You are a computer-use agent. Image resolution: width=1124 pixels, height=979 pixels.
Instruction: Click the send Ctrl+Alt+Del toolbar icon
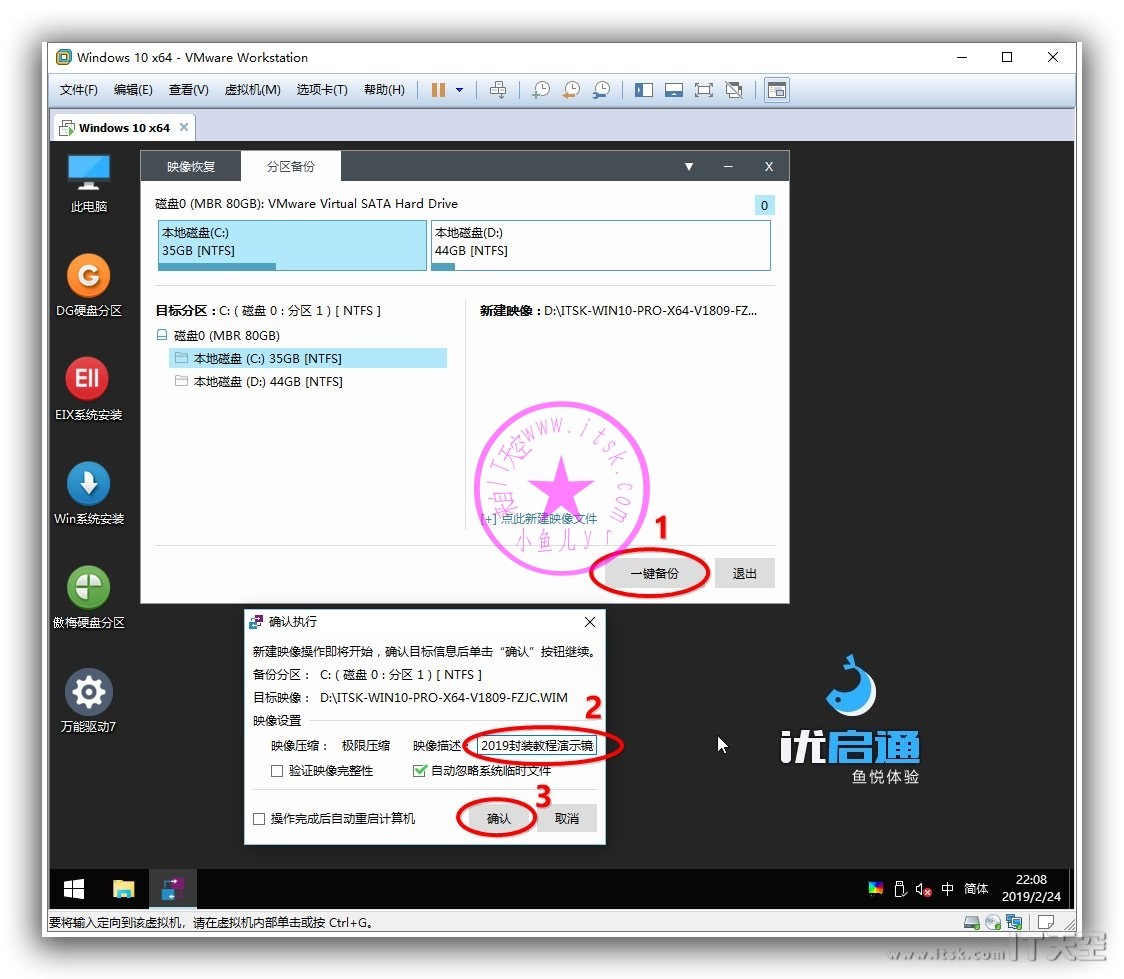click(x=497, y=90)
